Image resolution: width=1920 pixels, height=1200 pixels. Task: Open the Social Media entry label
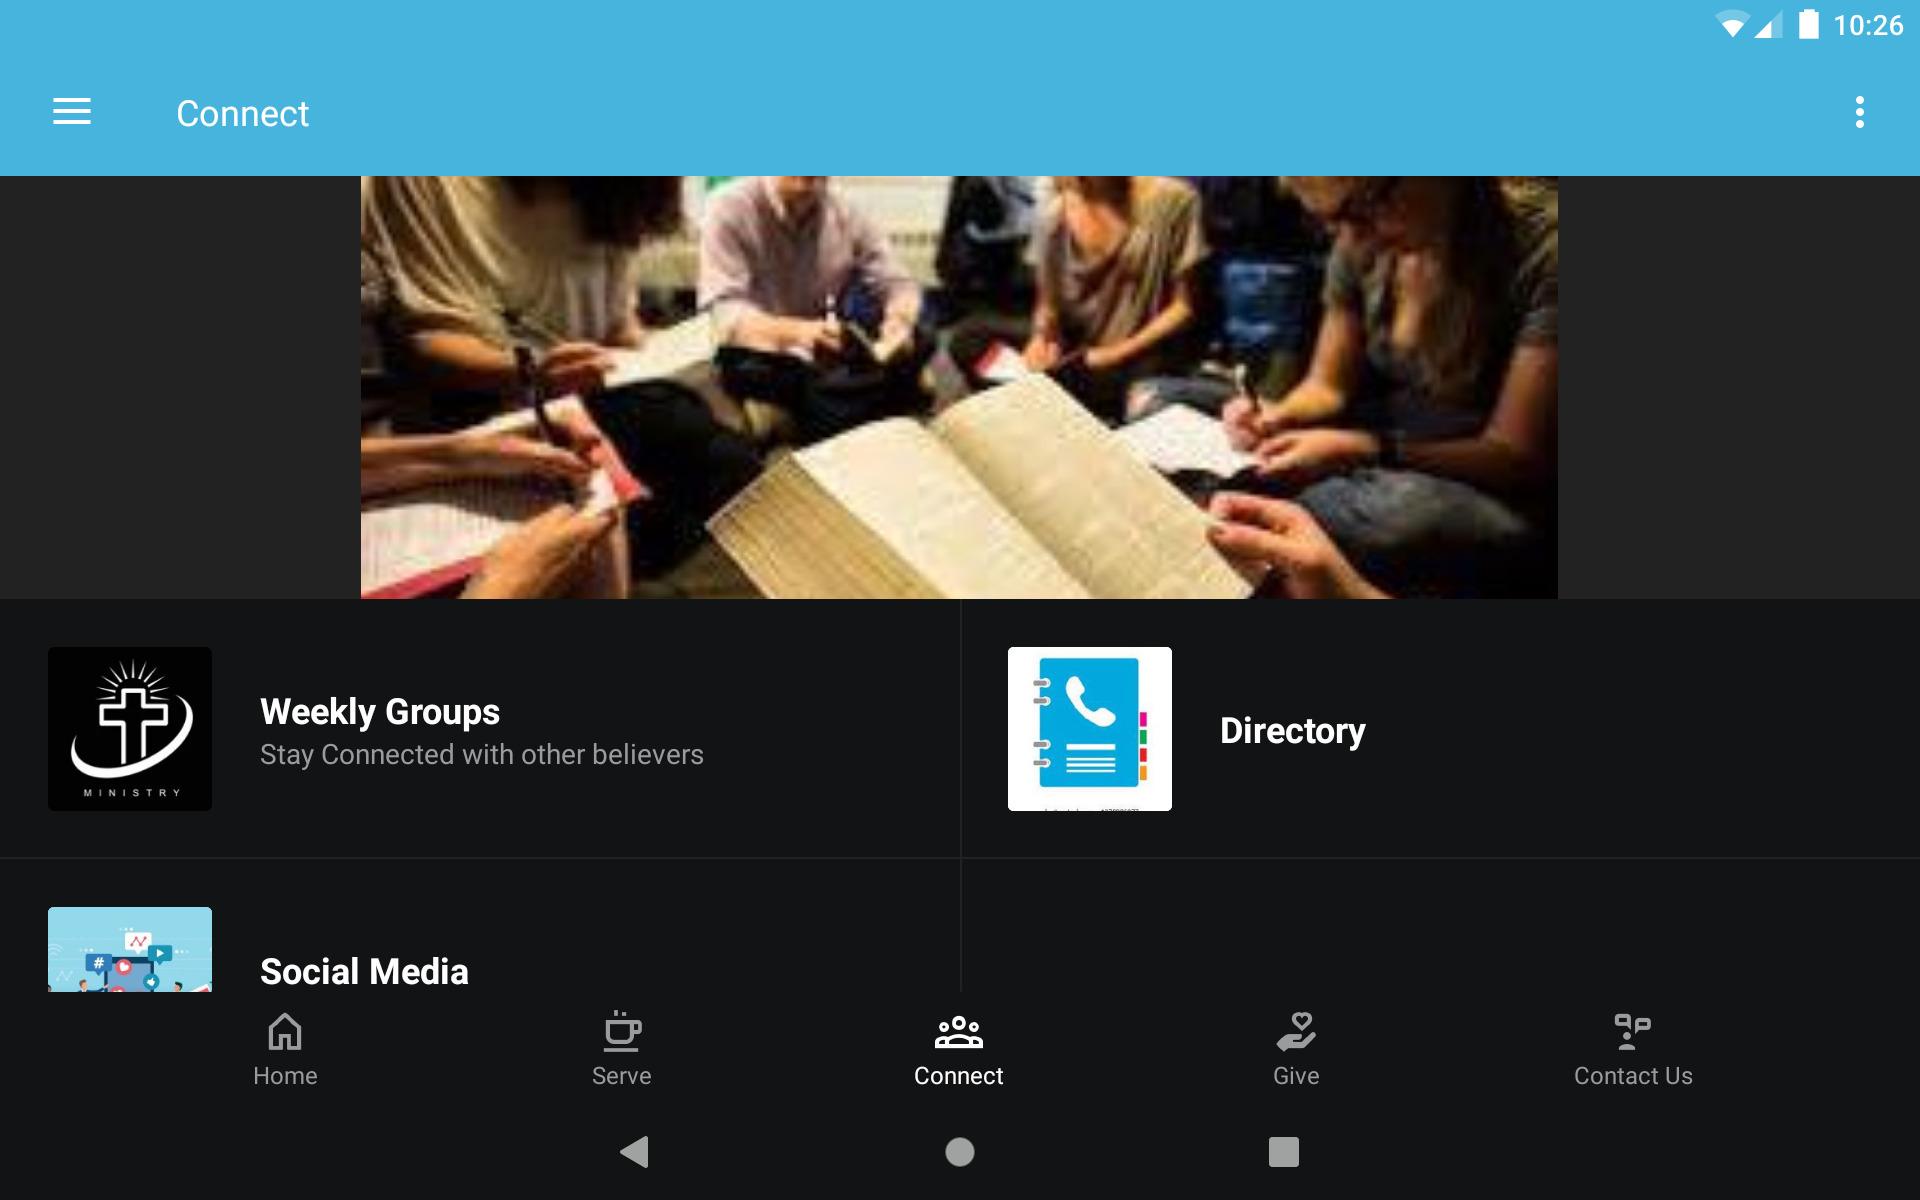coord(364,971)
